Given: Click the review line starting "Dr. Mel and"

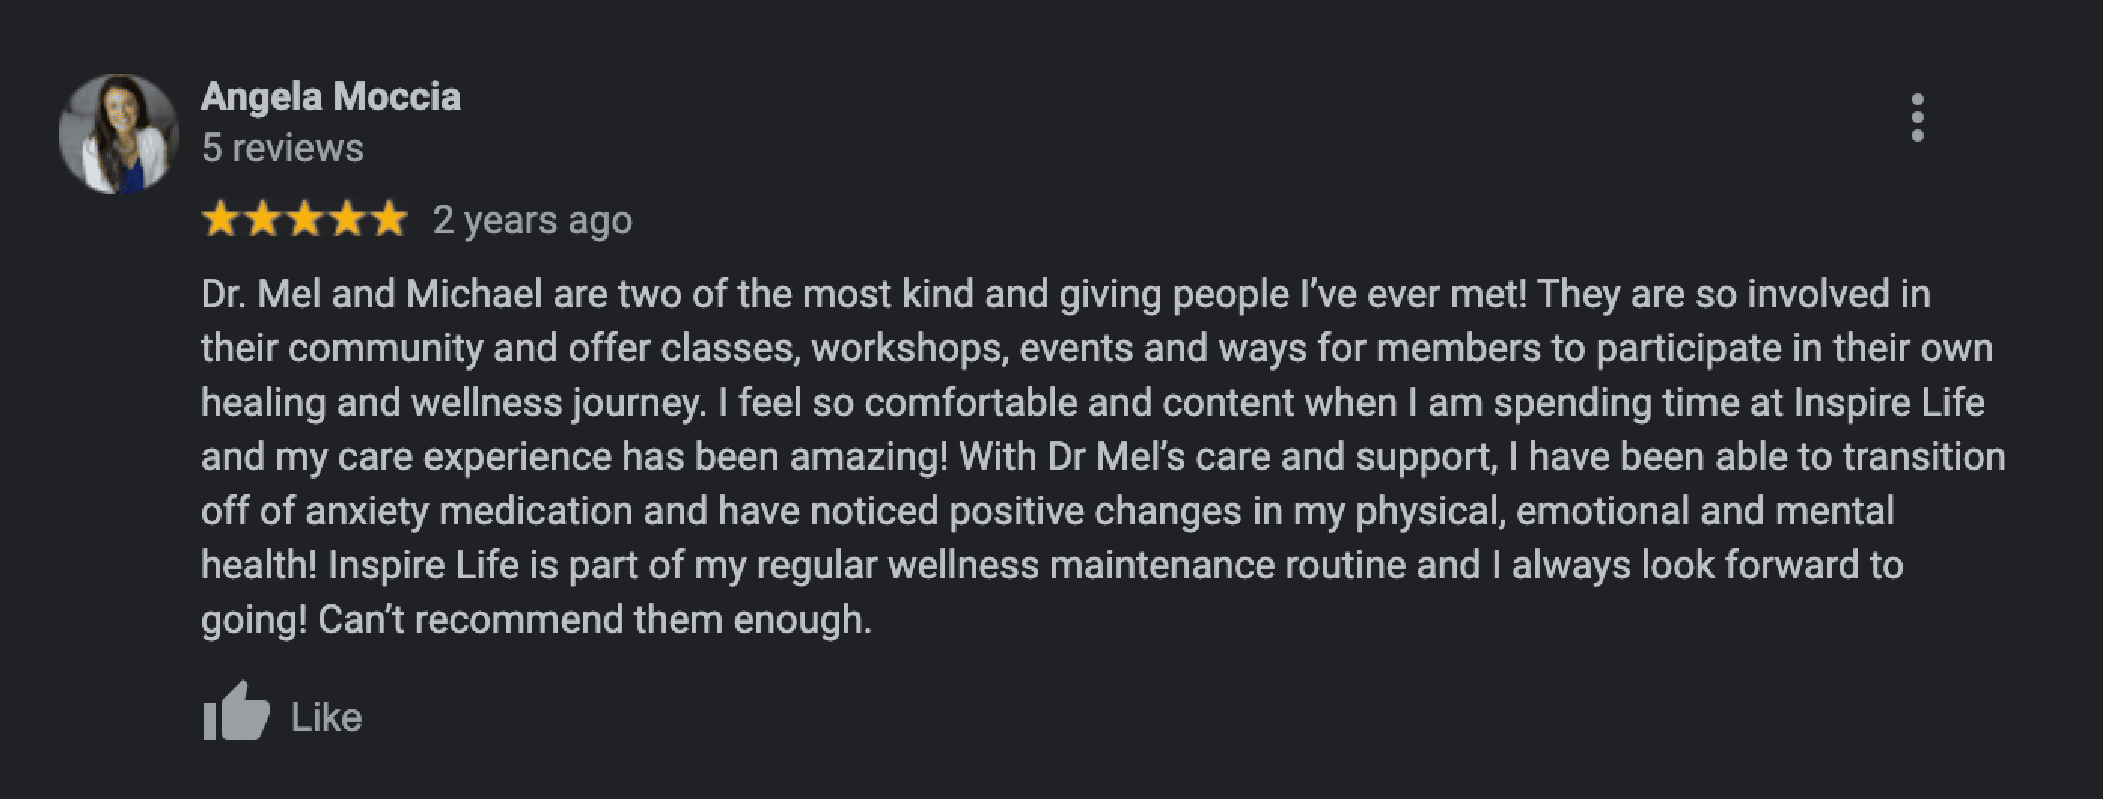Looking at the screenshot, I should (1065, 294).
